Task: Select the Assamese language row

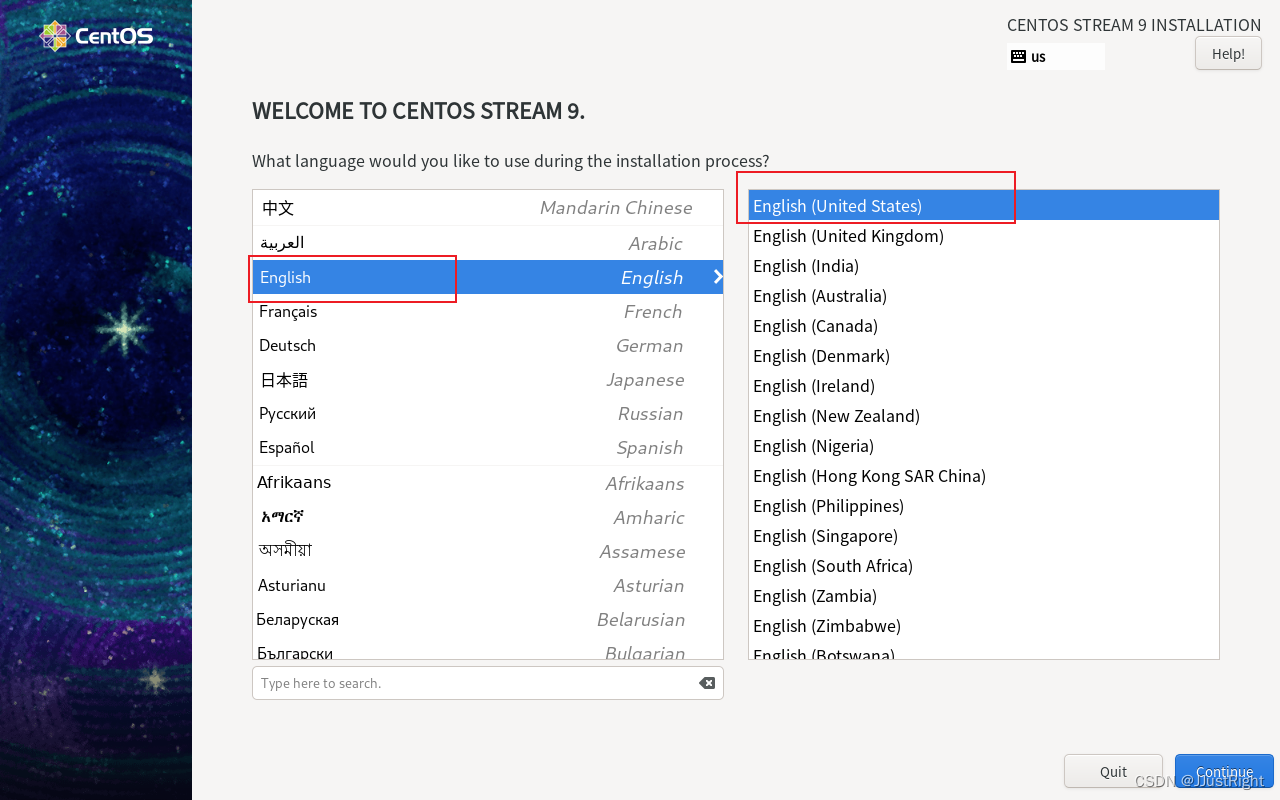Action: (488, 551)
